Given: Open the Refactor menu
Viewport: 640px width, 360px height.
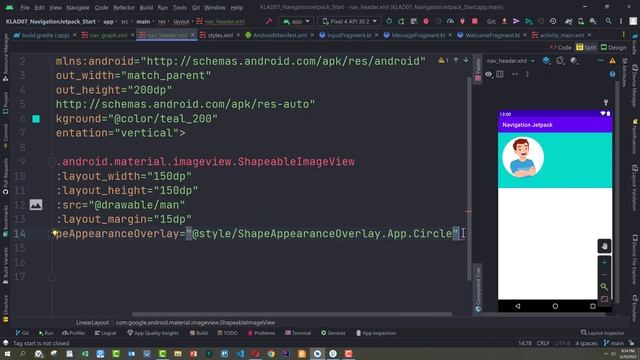Looking at the screenshot, I should [x=124, y=7].
